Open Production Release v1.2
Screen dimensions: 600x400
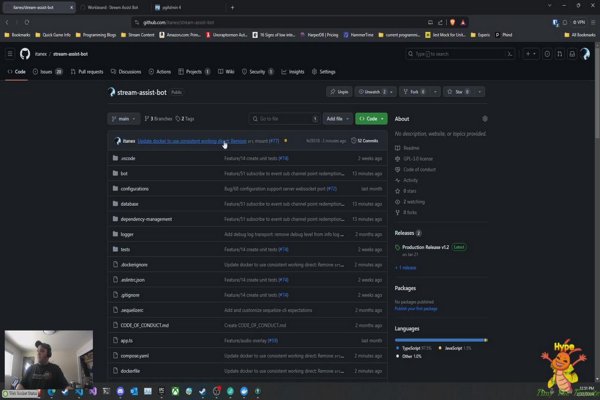[x=425, y=247]
